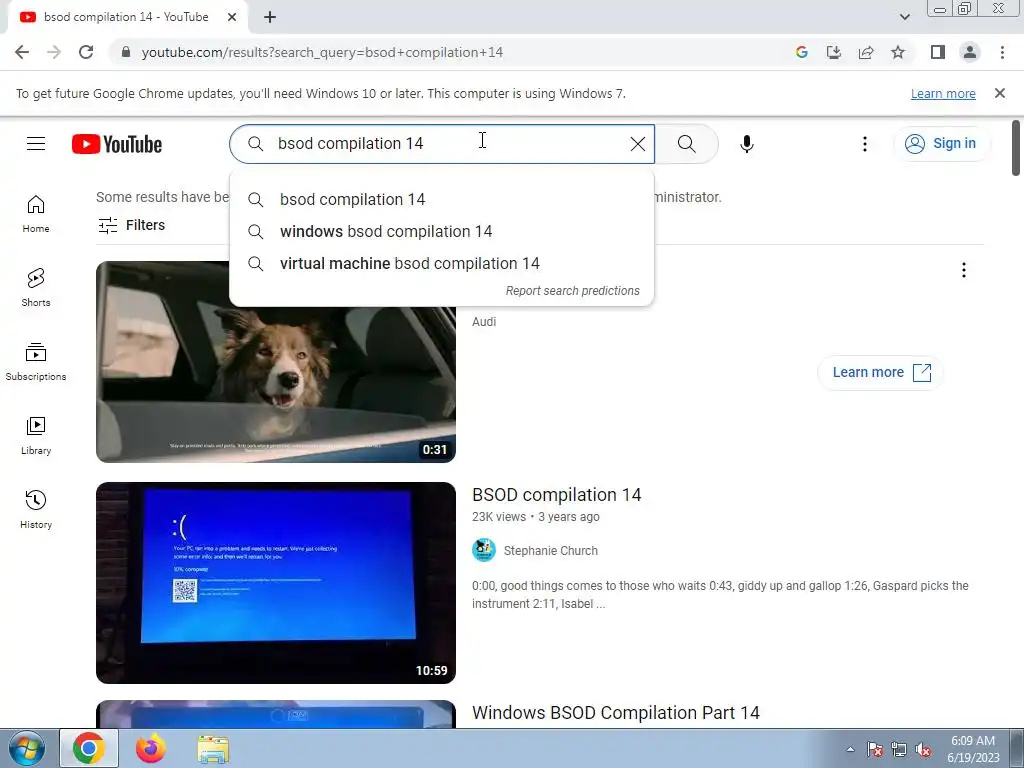Screen dimensions: 1024x768
Task: Bookmark this page with the star icon
Action: click(898, 52)
